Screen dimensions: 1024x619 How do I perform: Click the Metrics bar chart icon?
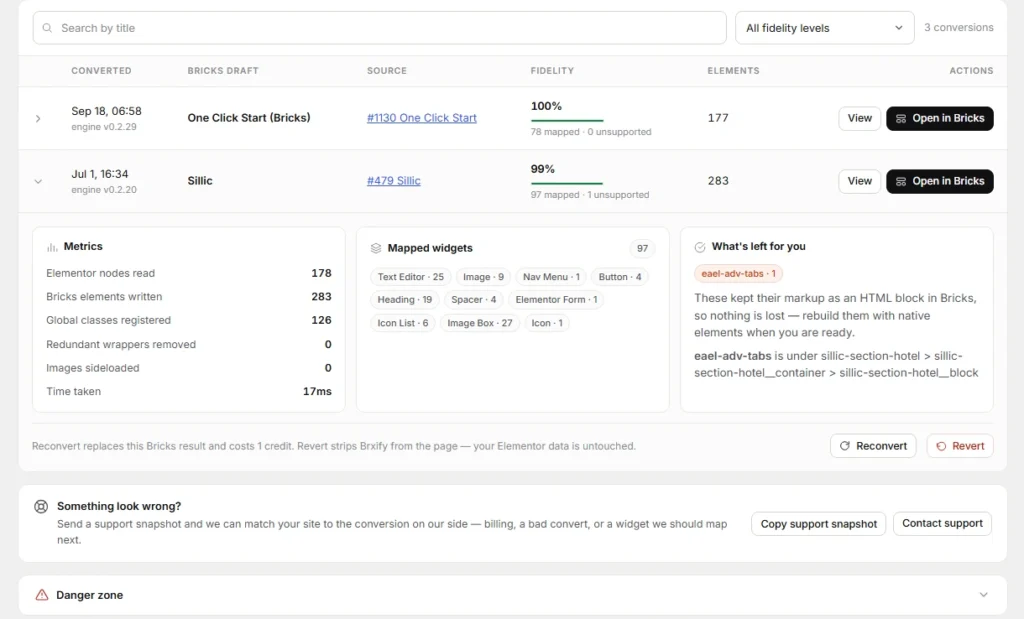coord(52,247)
